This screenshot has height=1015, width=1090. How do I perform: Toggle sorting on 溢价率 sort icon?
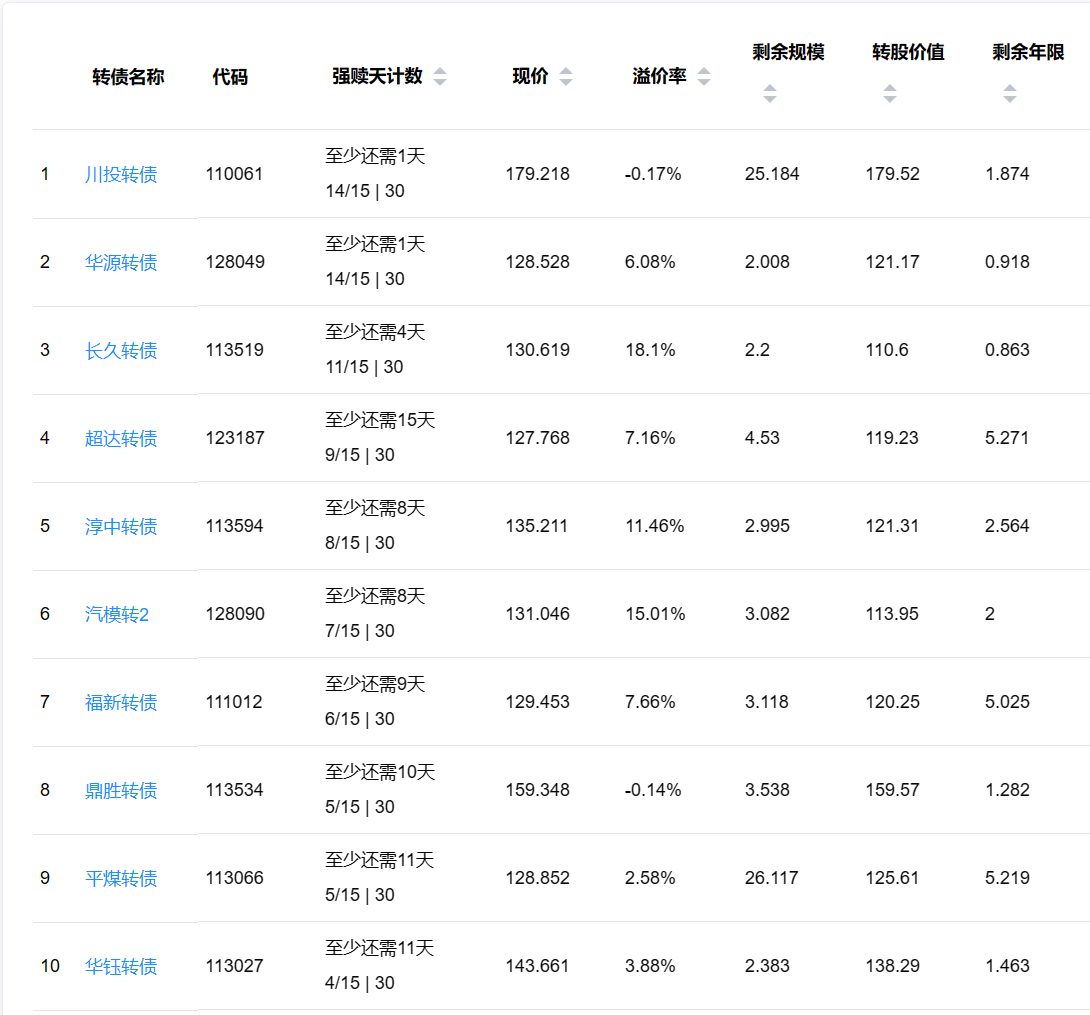click(x=704, y=77)
